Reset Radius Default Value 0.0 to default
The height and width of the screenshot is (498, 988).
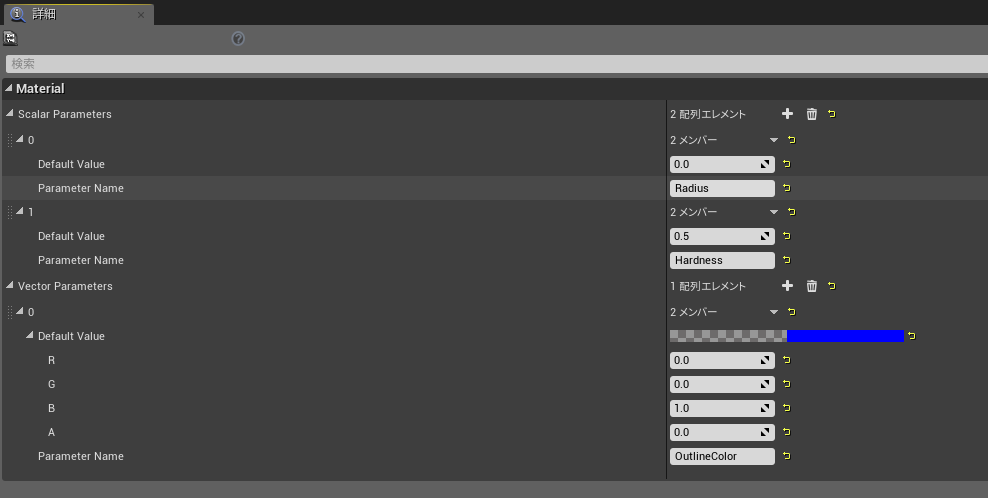[787, 164]
